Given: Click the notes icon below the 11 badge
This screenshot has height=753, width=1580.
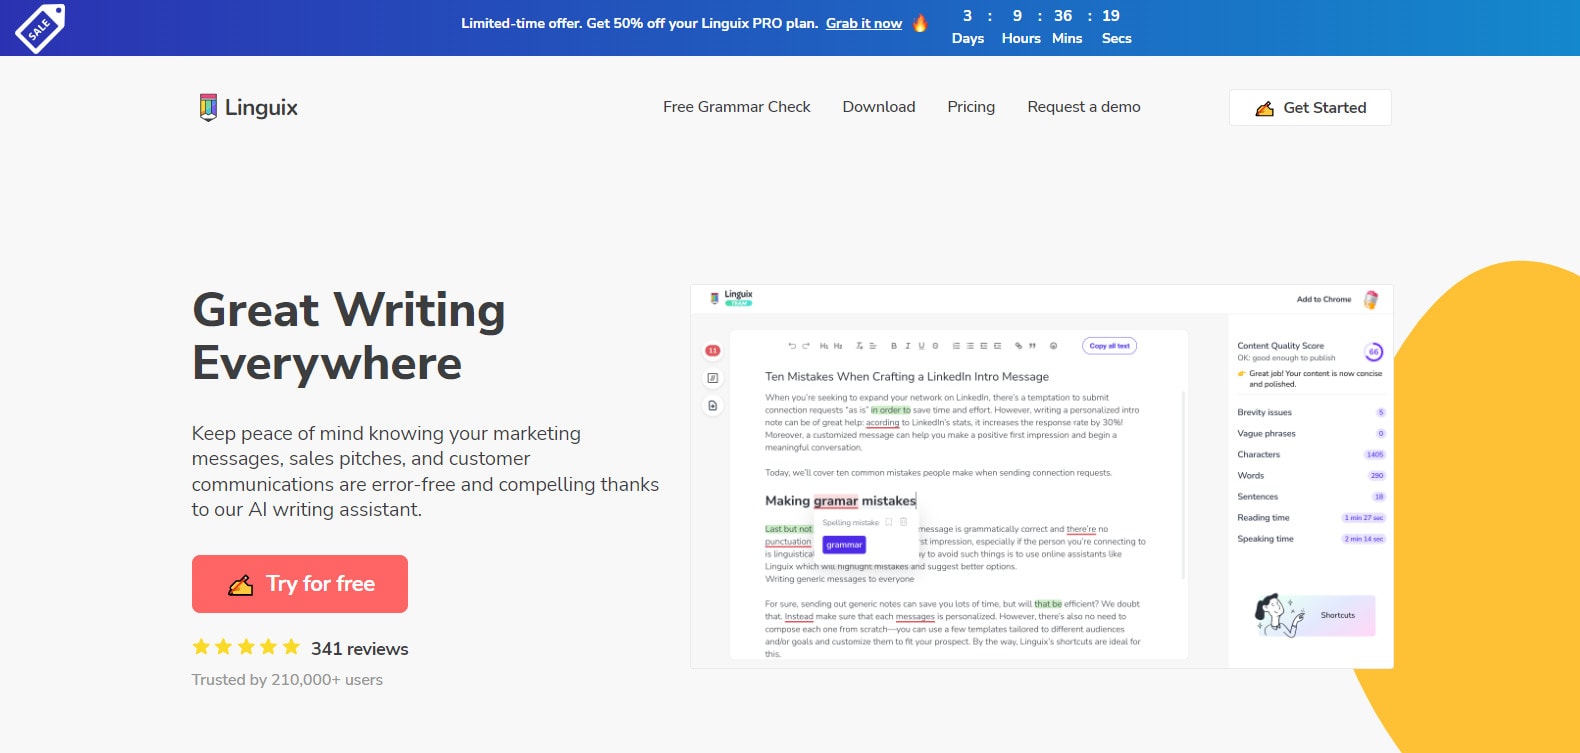Looking at the screenshot, I should pyautogui.click(x=713, y=378).
